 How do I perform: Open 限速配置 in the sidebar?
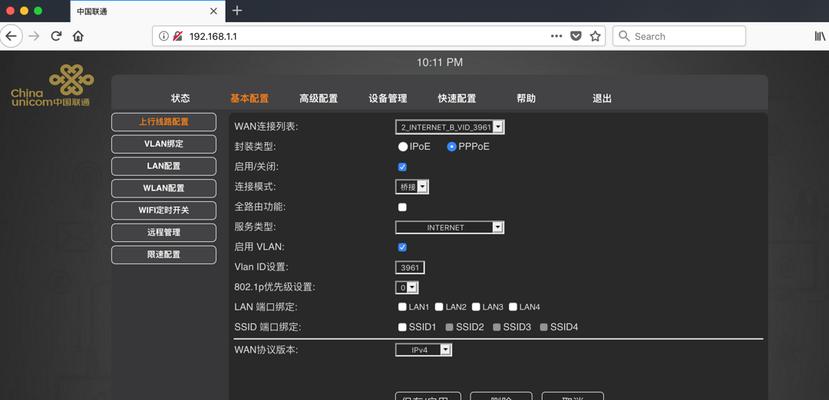point(164,255)
